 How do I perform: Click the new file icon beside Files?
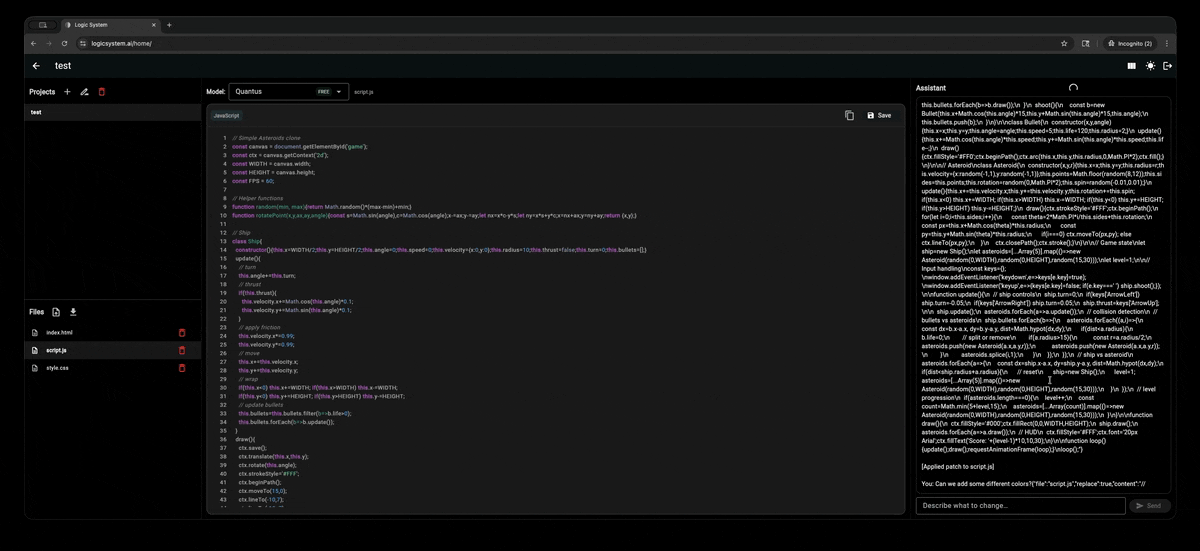[56, 312]
